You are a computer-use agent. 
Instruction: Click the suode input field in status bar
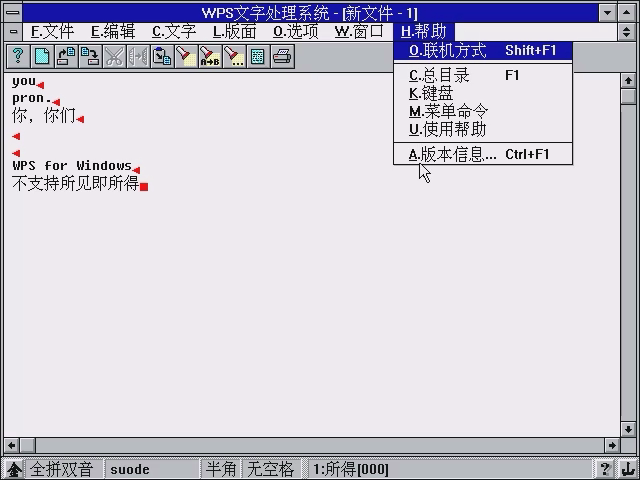[151, 469]
